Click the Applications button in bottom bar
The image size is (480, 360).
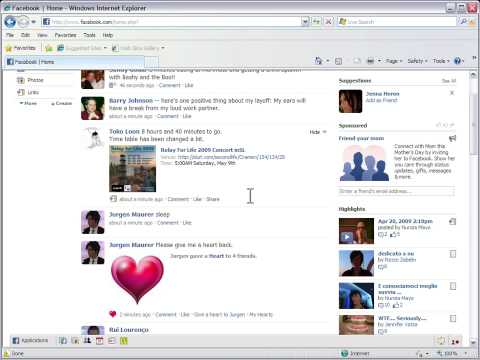click(30, 340)
